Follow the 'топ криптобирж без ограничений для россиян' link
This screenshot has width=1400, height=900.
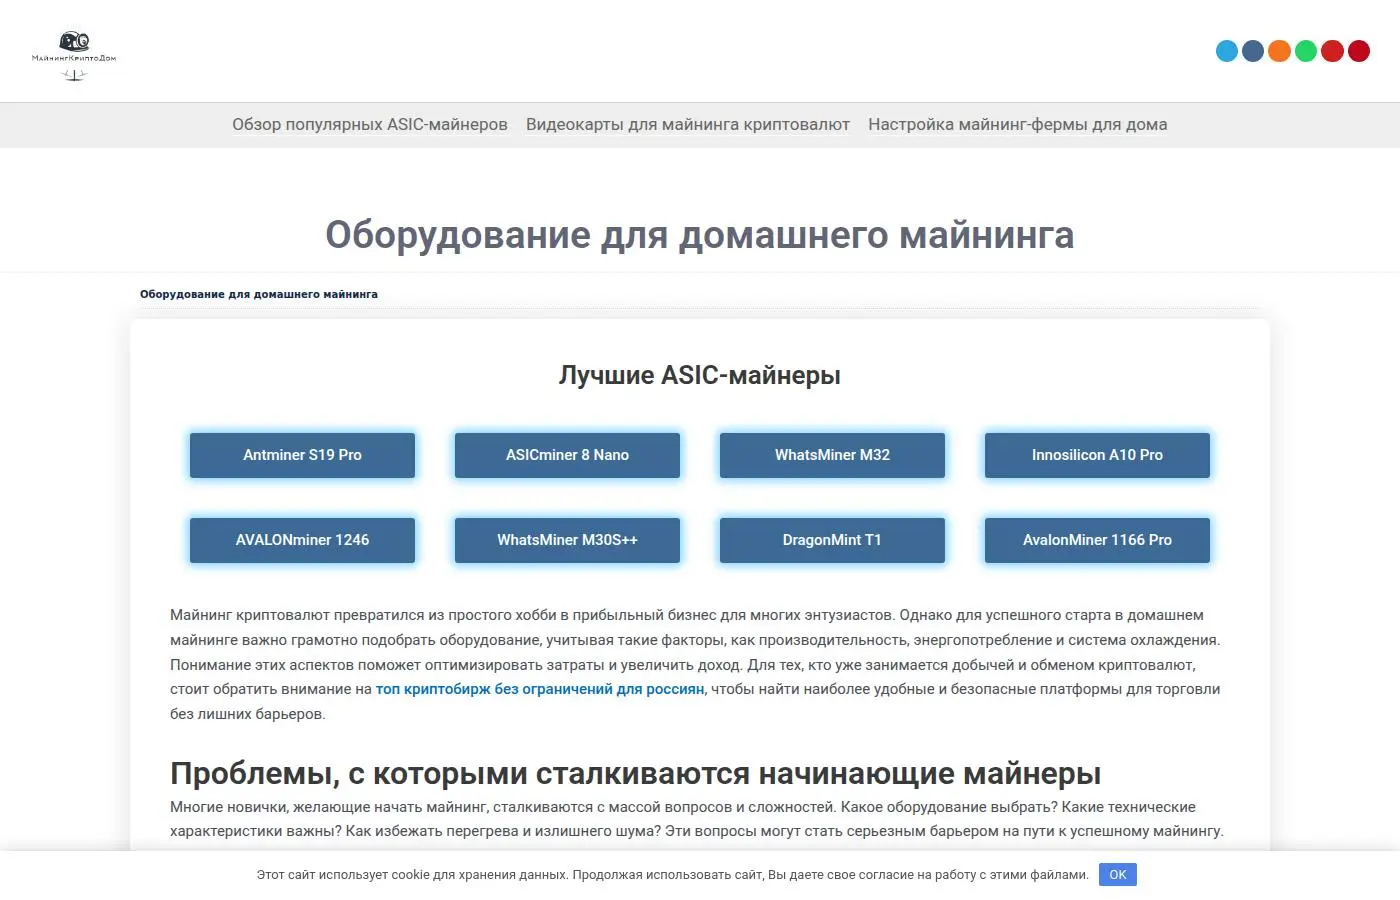(x=540, y=689)
